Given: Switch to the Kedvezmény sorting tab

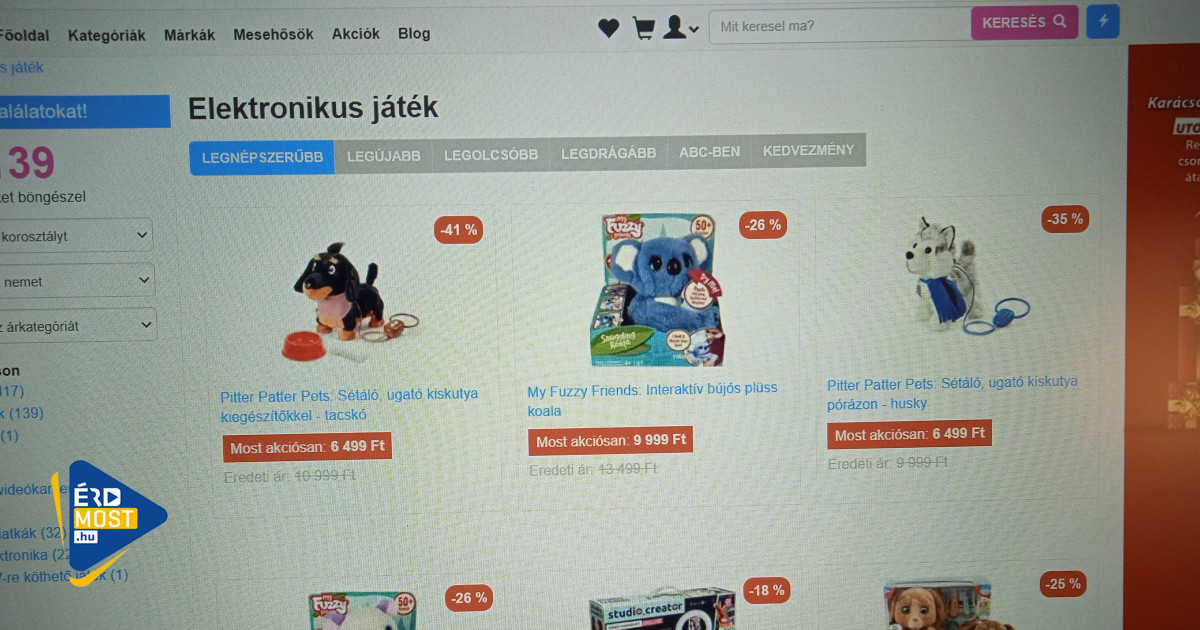Looking at the screenshot, I should coord(808,151).
